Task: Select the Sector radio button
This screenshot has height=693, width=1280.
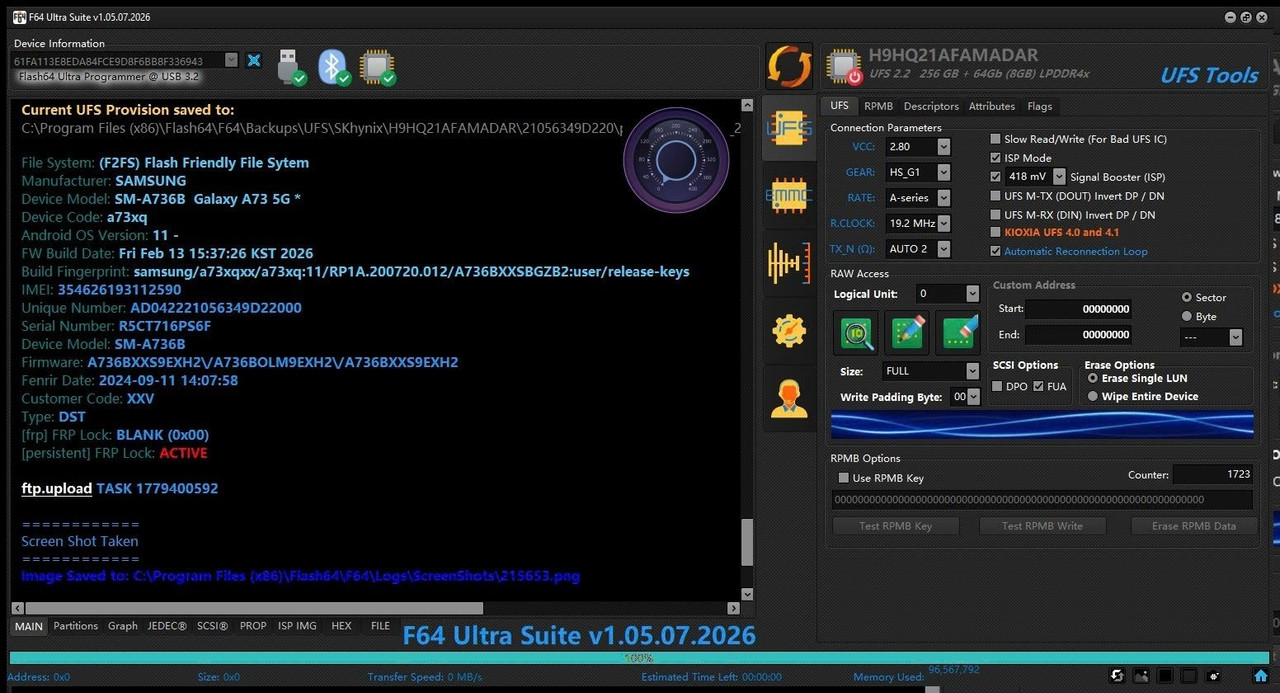Action: (x=1187, y=297)
